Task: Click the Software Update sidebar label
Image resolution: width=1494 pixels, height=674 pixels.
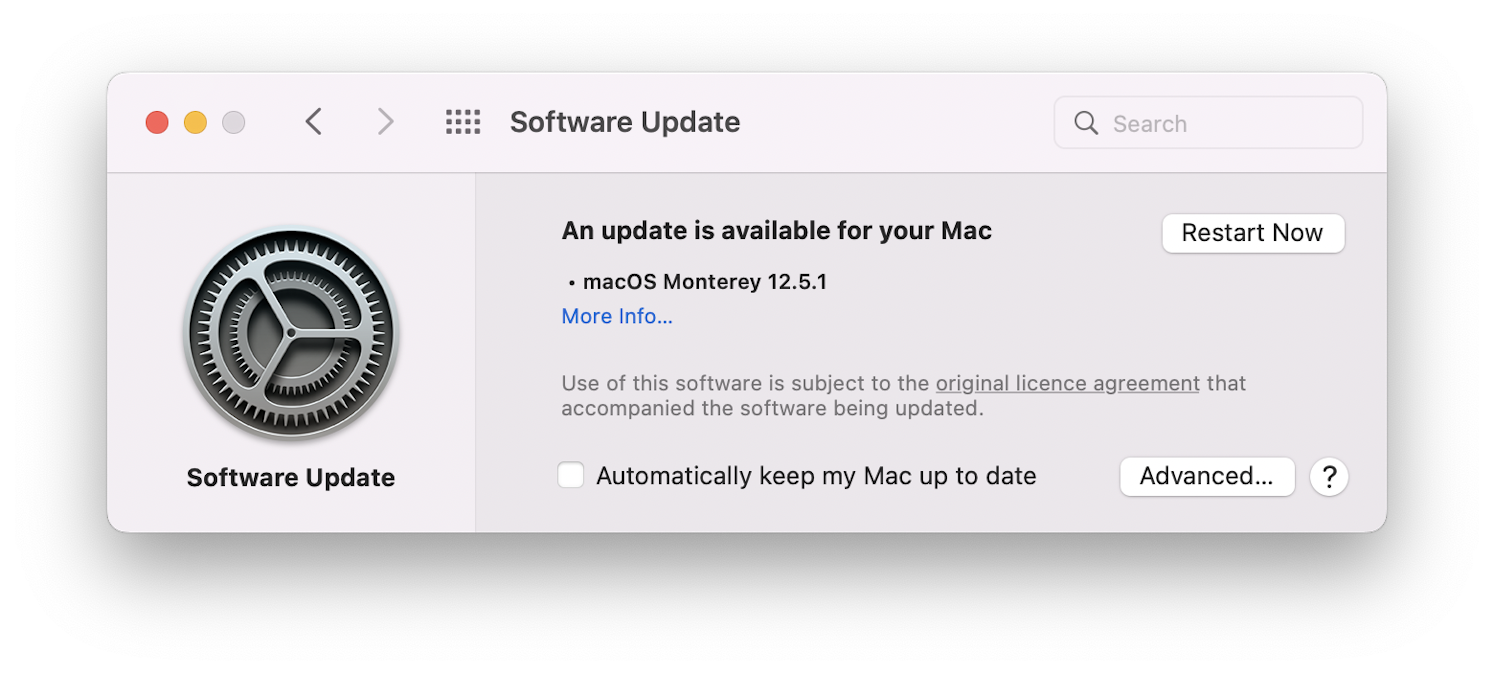Action: (x=291, y=477)
